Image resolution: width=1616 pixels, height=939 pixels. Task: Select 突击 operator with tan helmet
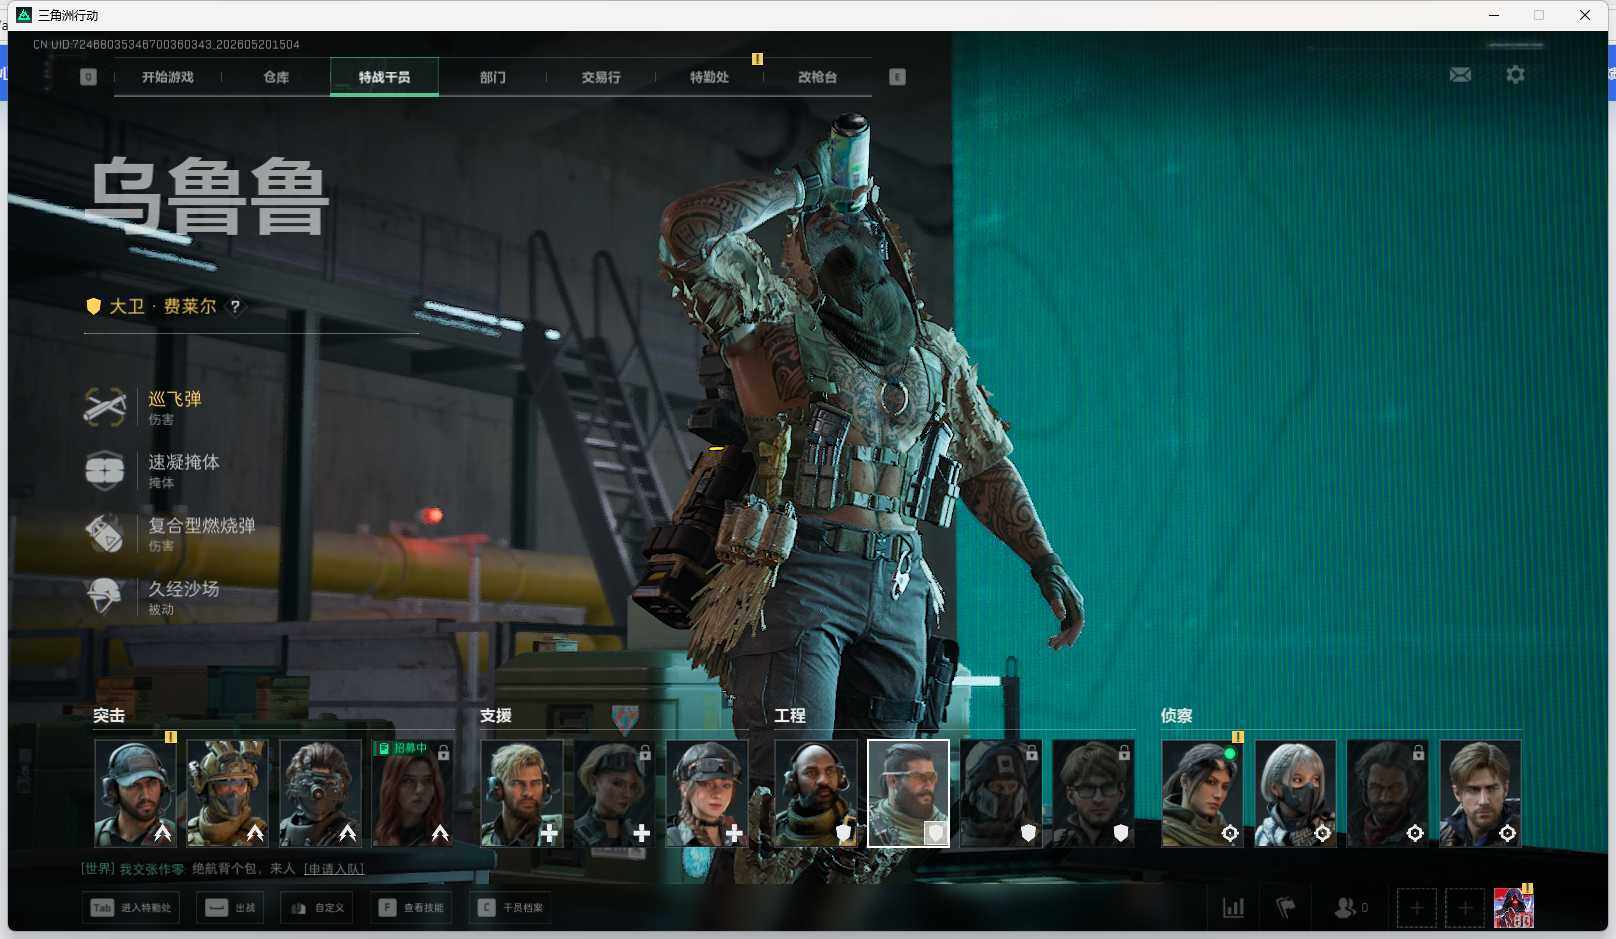point(227,793)
